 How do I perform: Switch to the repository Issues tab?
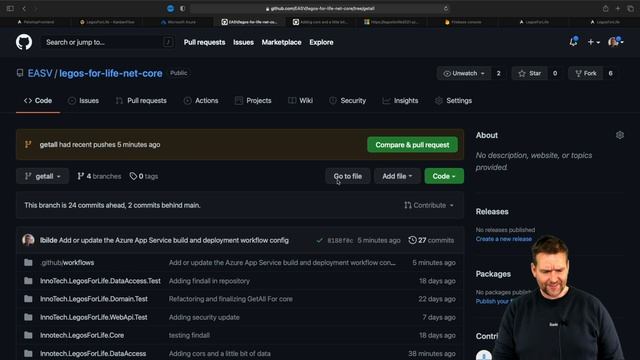pos(83,101)
